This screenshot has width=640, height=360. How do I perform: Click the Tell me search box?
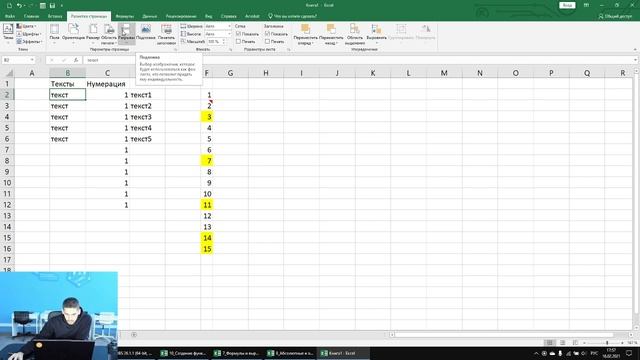(293, 16)
